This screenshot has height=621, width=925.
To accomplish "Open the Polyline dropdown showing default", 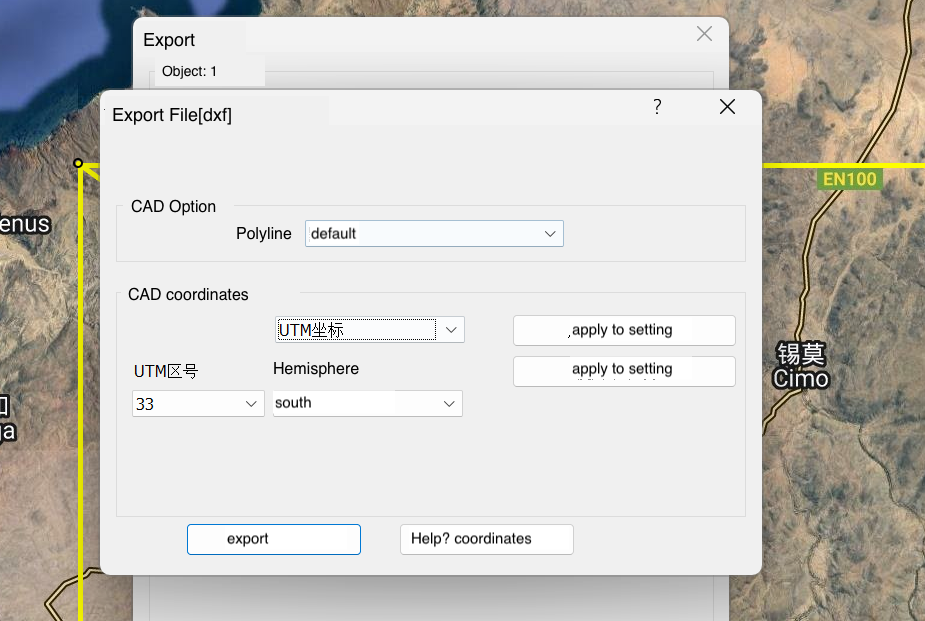I will pyautogui.click(x=434, y=234).
